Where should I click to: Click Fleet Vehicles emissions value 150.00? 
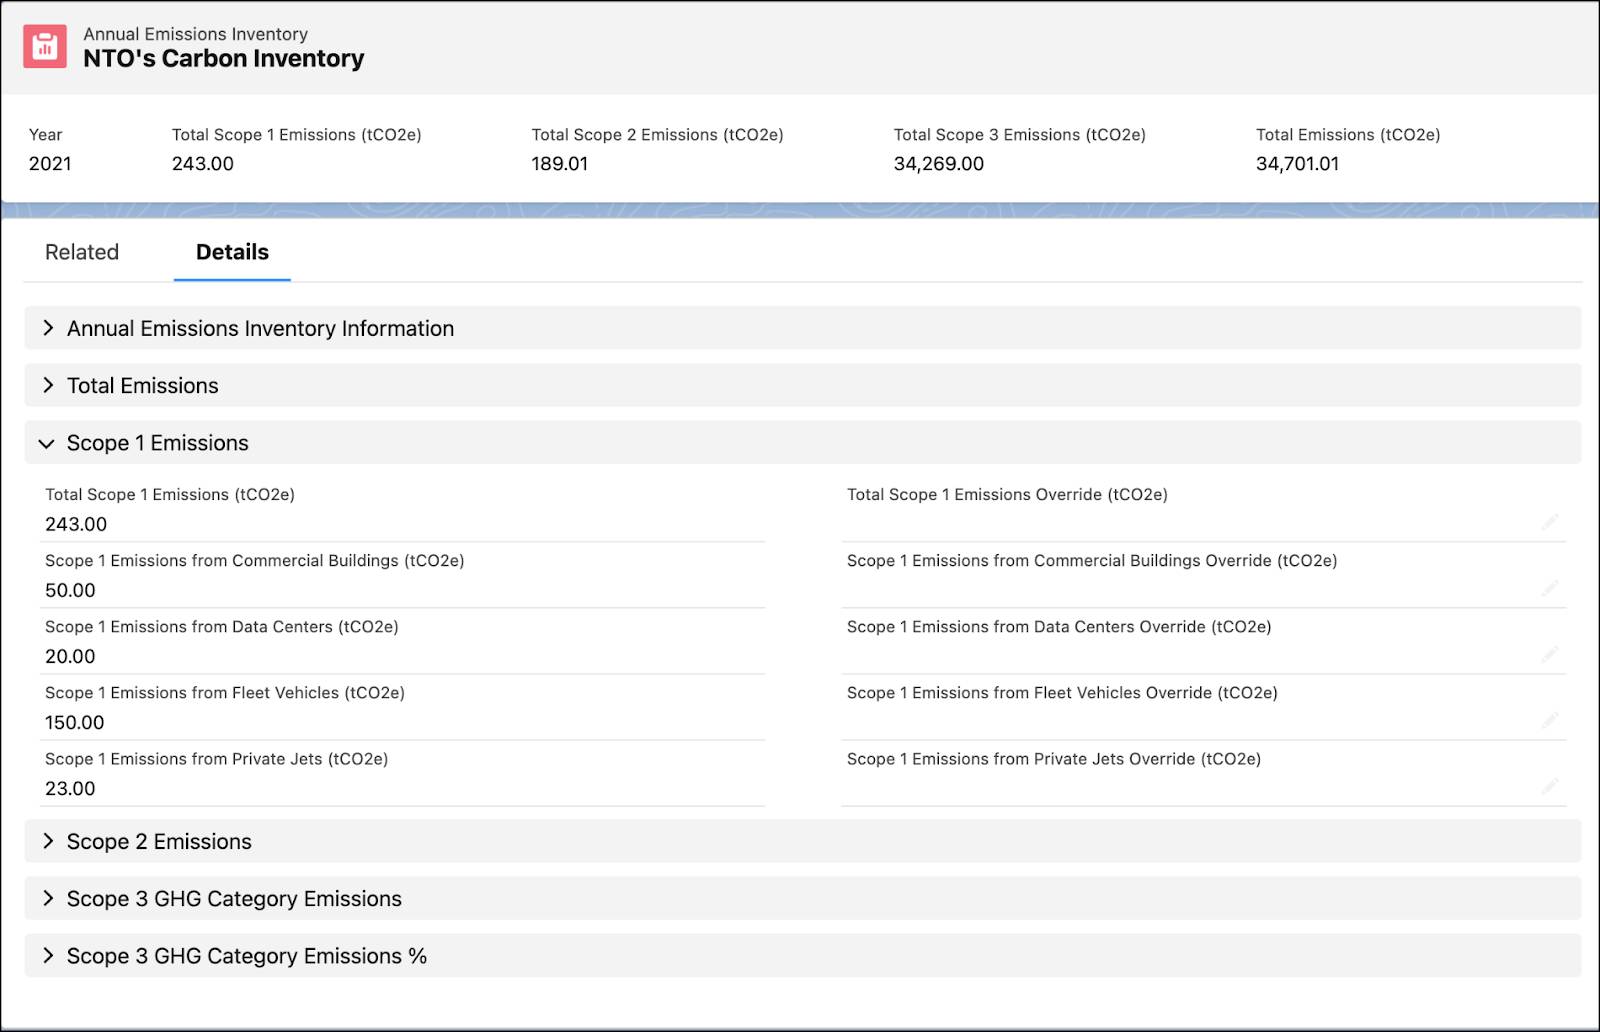pos(75,722)
